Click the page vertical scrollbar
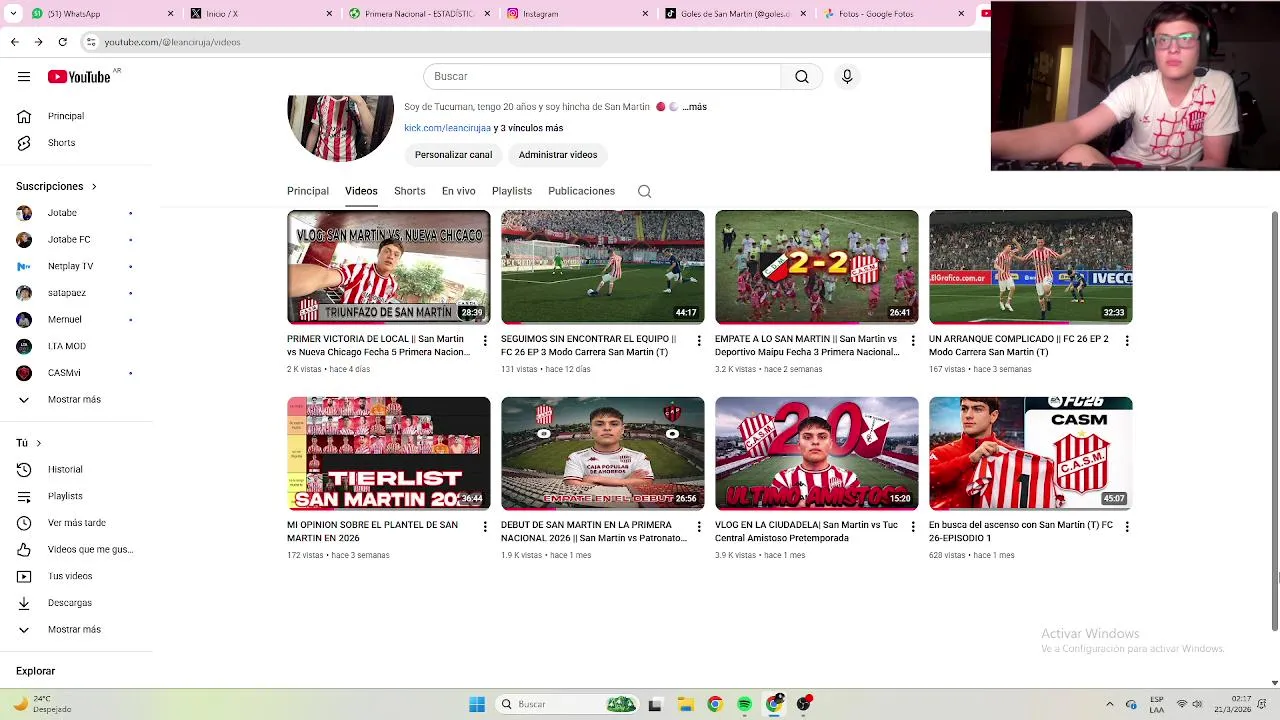Screen dimensions: 1280x720 click(x=1275, y=420)
